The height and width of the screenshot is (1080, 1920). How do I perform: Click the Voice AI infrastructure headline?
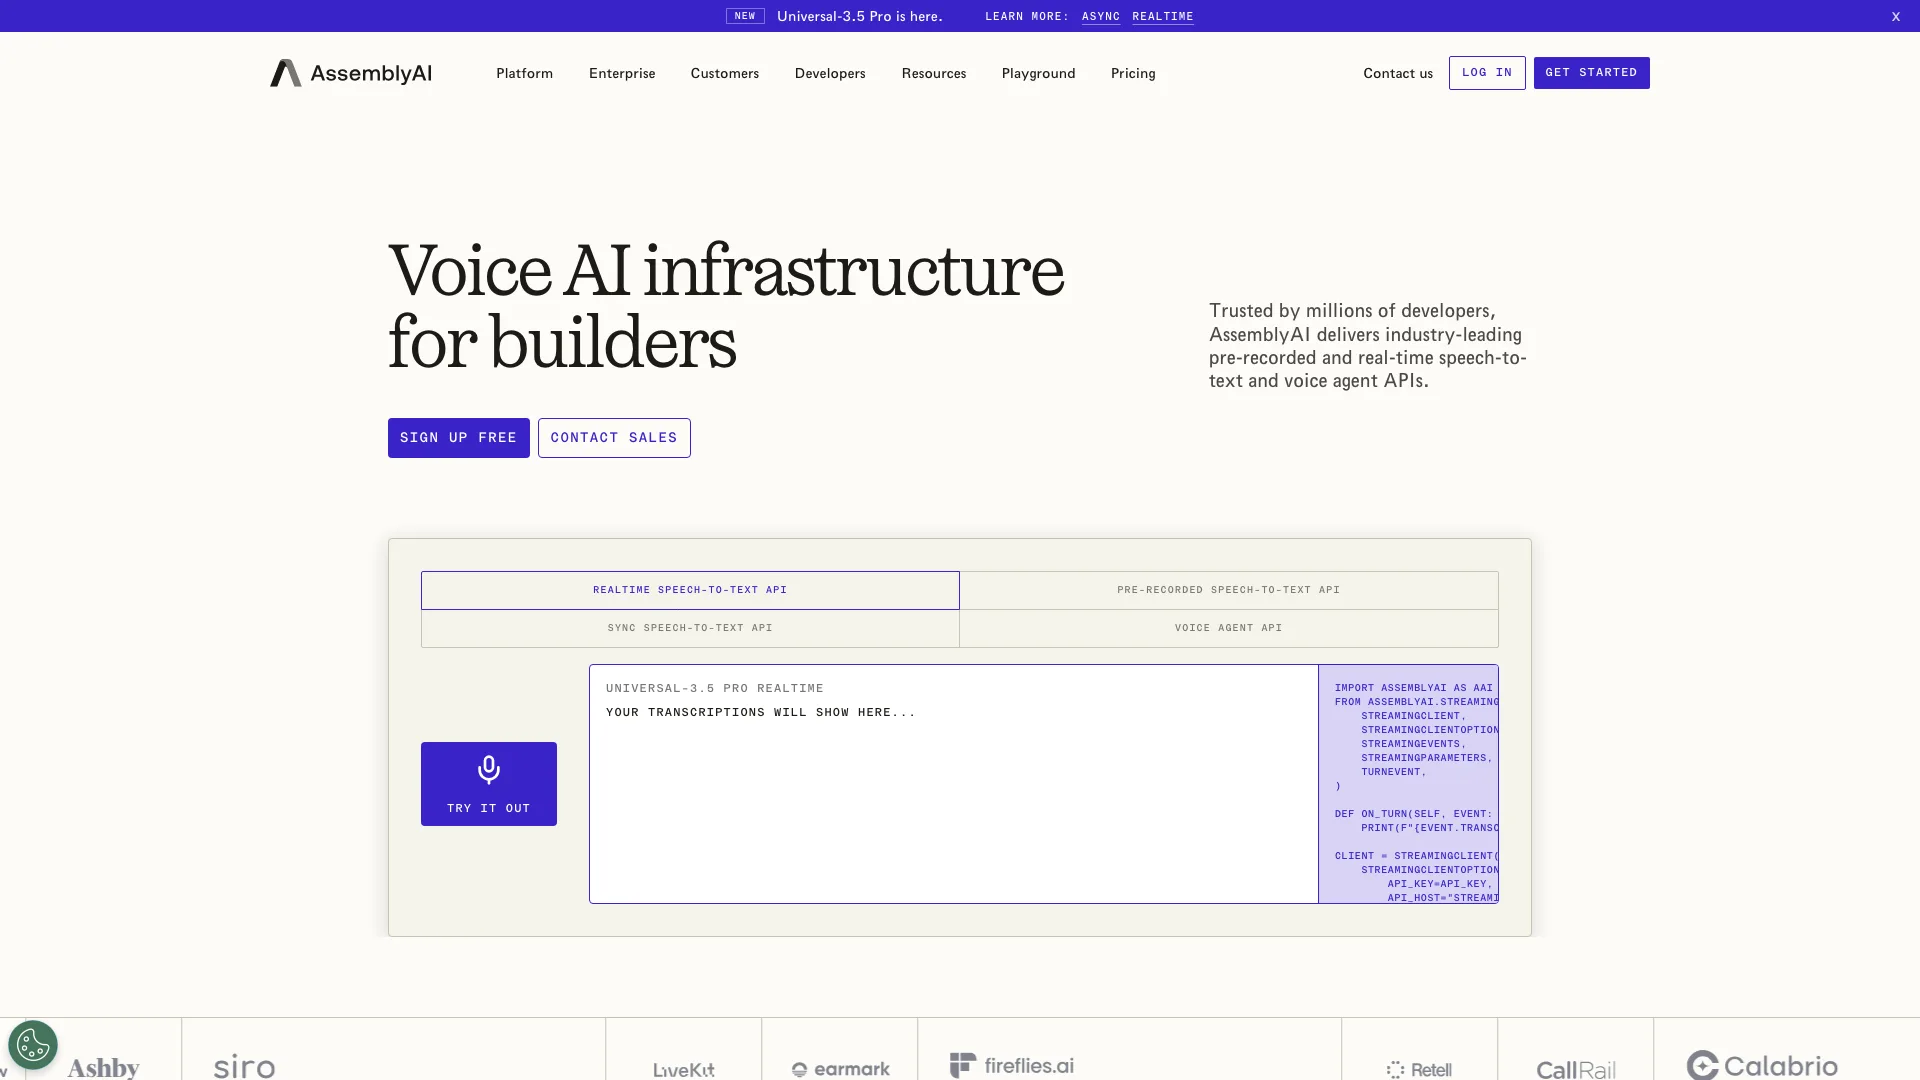point(726,306)
